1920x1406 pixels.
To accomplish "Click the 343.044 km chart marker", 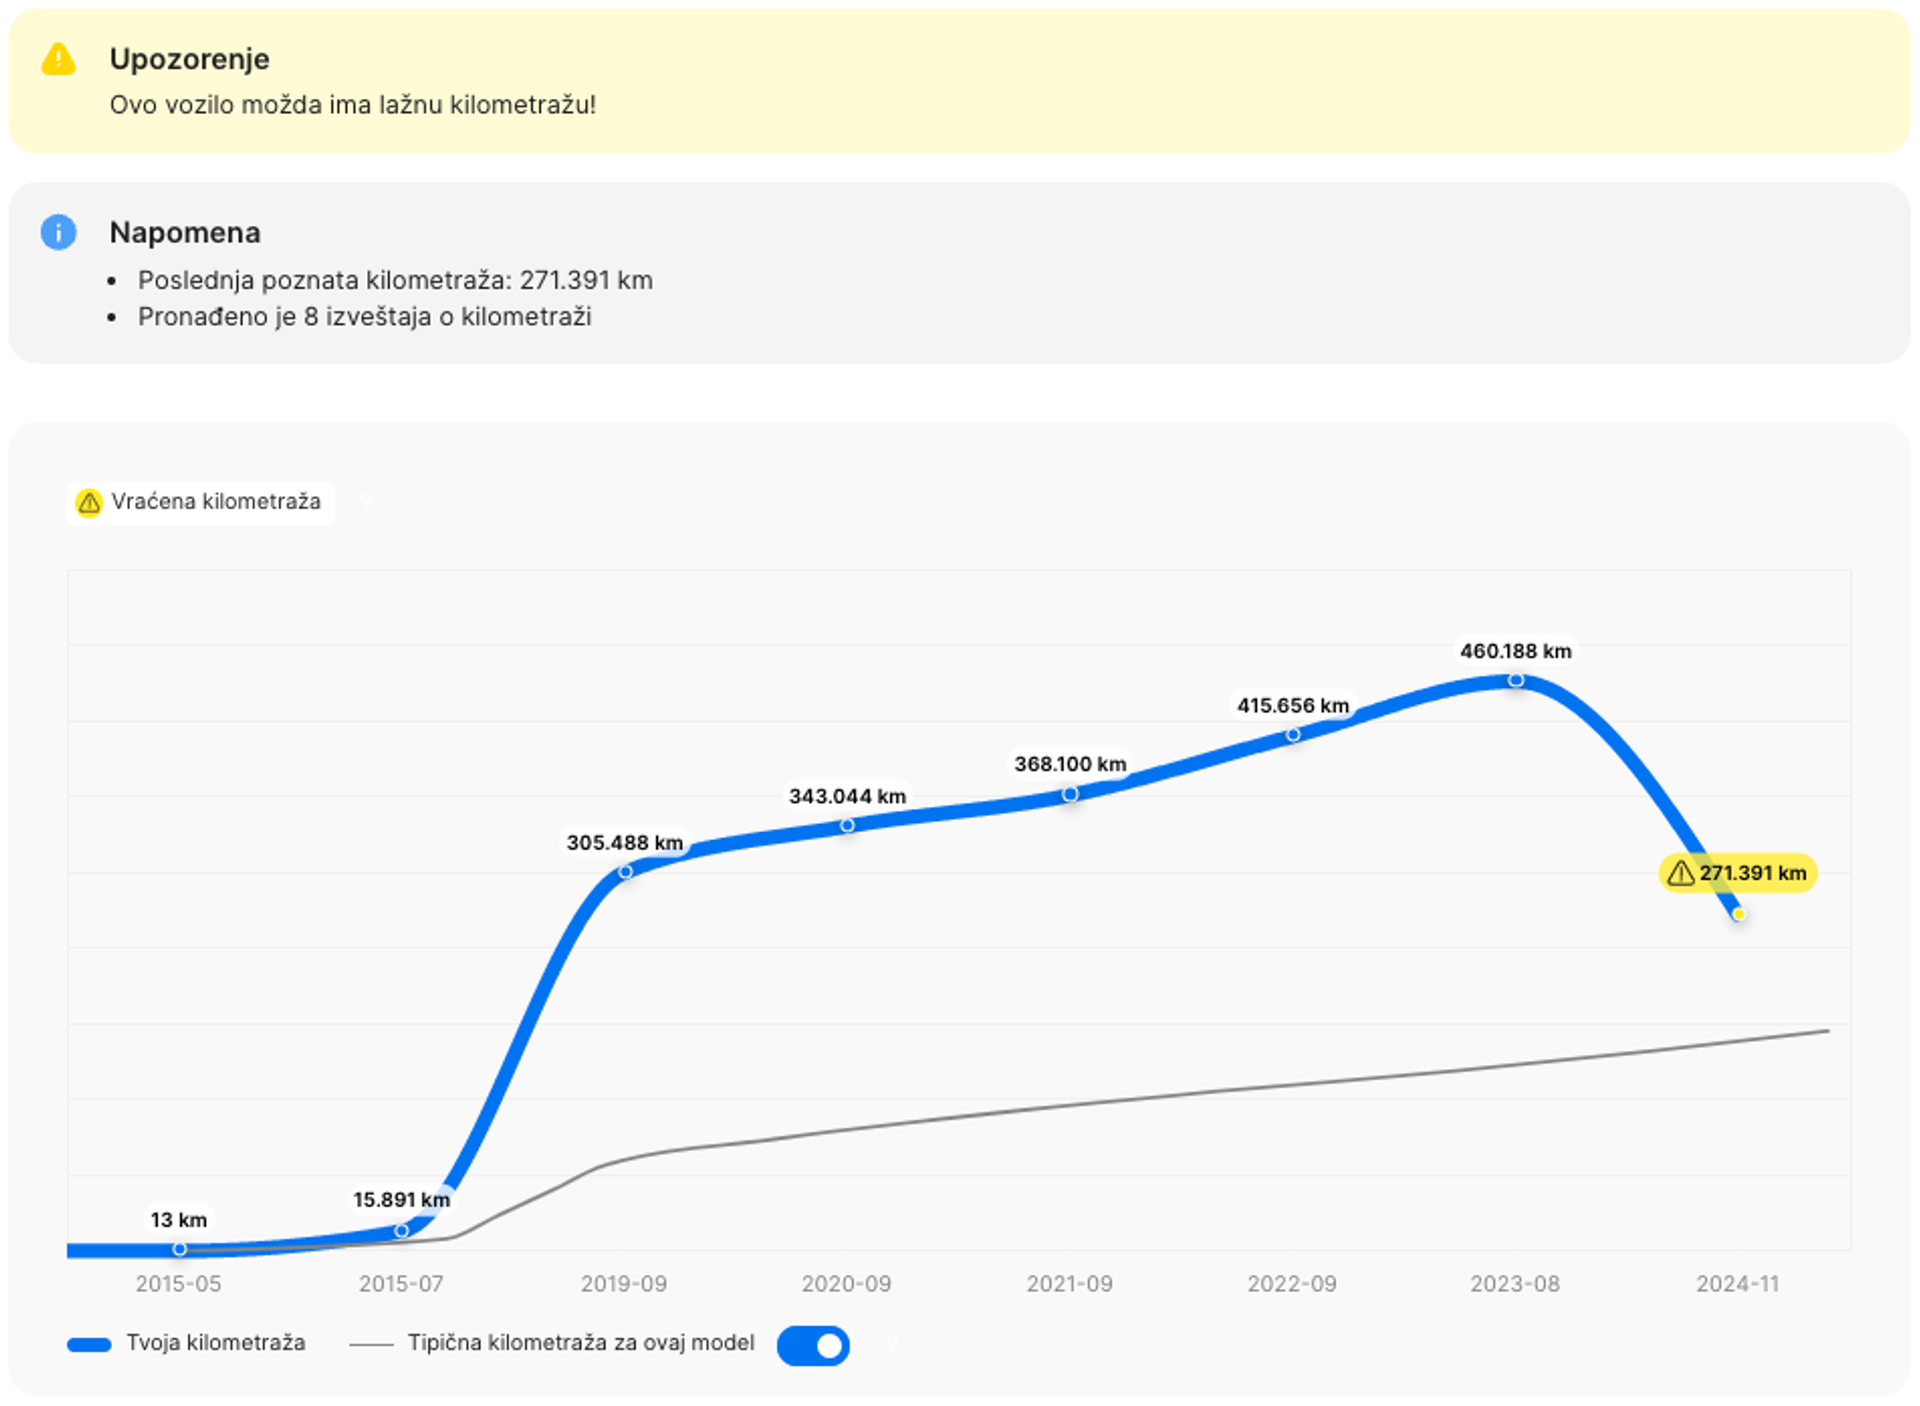I will (847, 825).
